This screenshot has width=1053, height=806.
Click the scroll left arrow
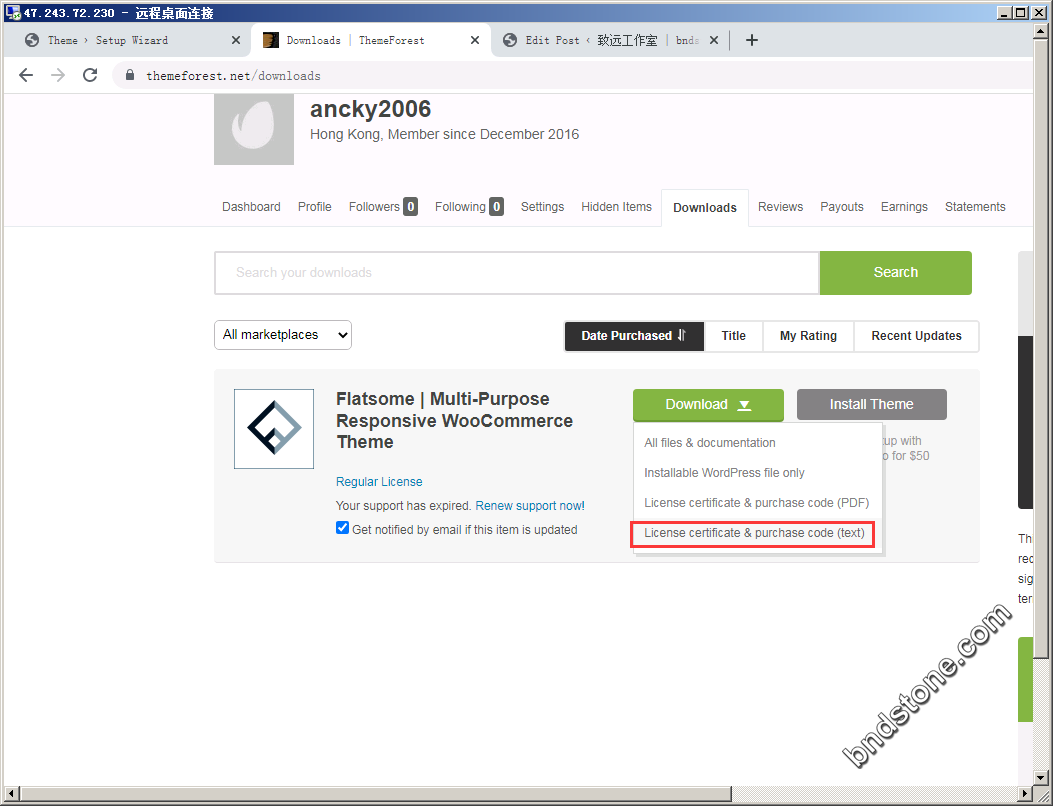pos(11,793)
